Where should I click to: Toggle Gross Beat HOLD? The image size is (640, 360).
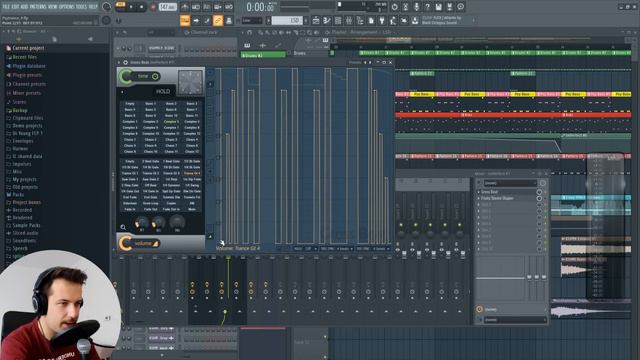pyautogui.click(x=163, y=91)
